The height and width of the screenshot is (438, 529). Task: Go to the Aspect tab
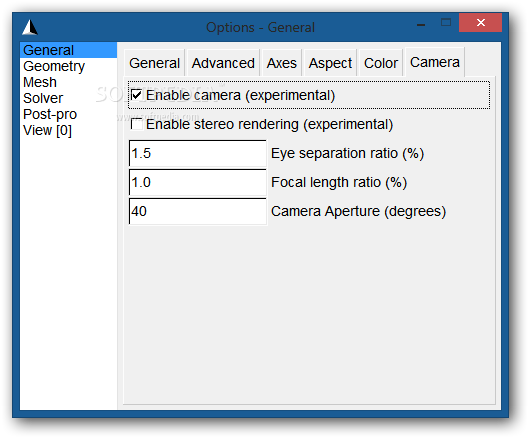pos(330,63)
